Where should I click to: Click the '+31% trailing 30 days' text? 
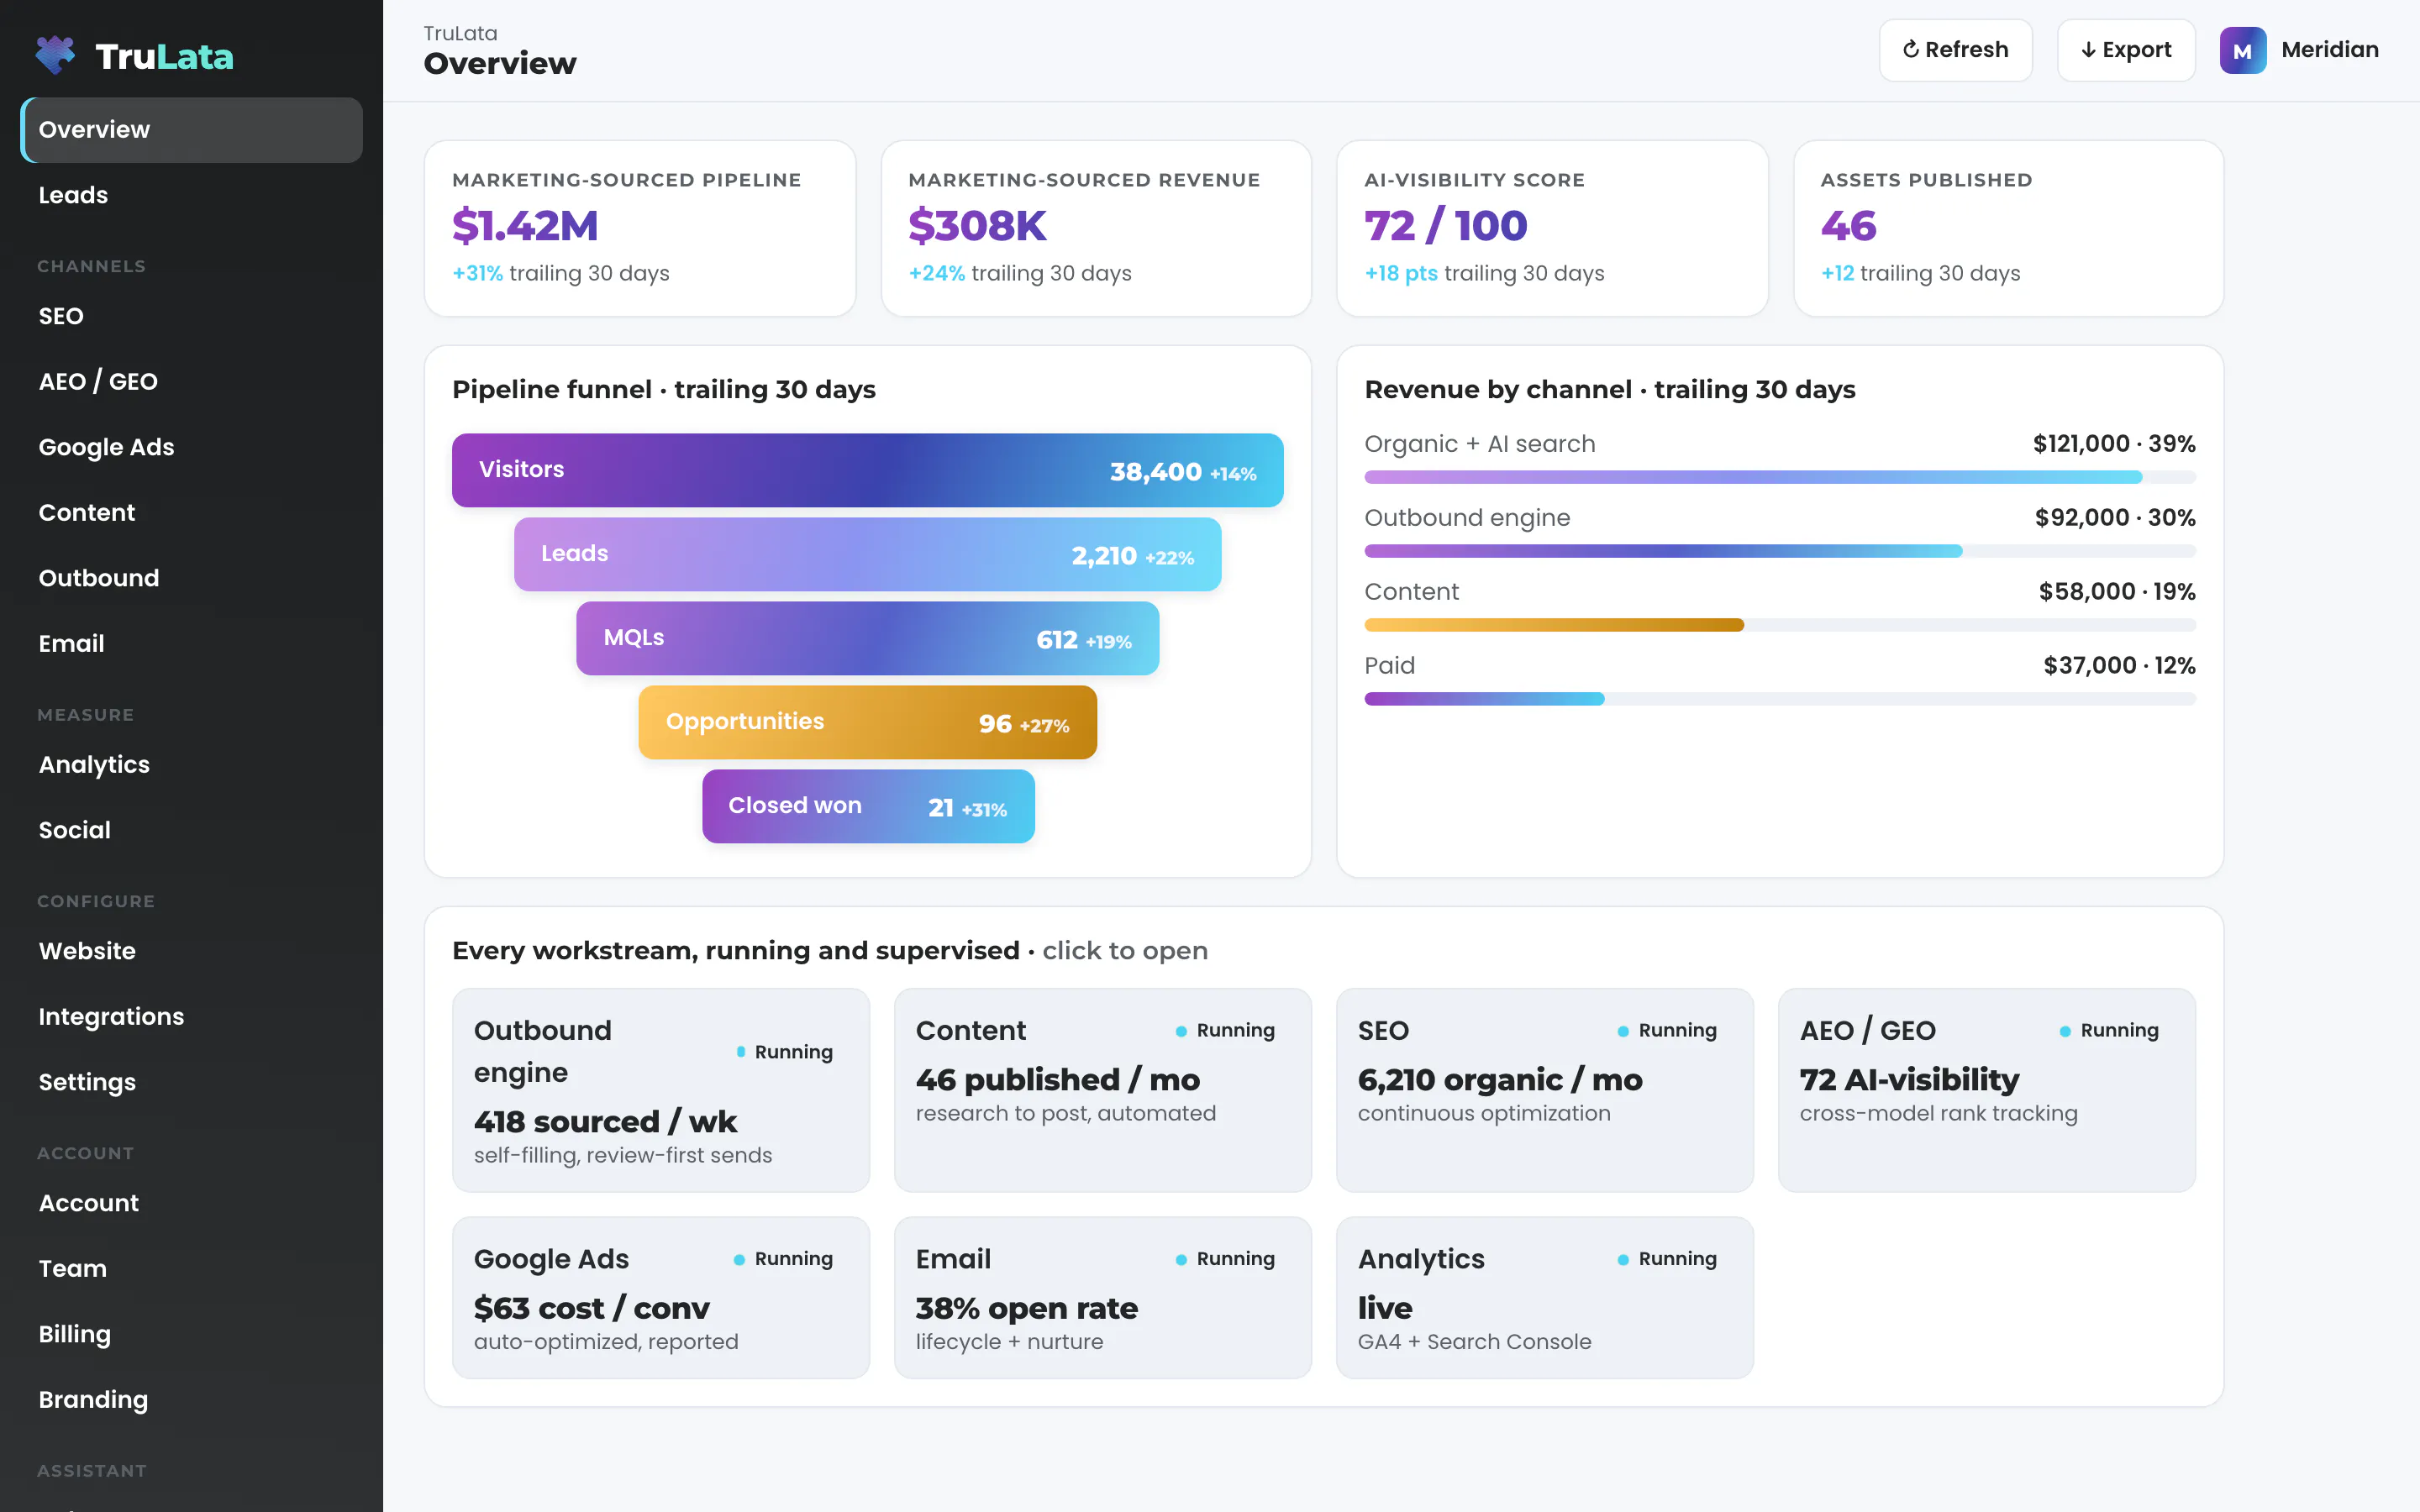(x=561, y=273)
